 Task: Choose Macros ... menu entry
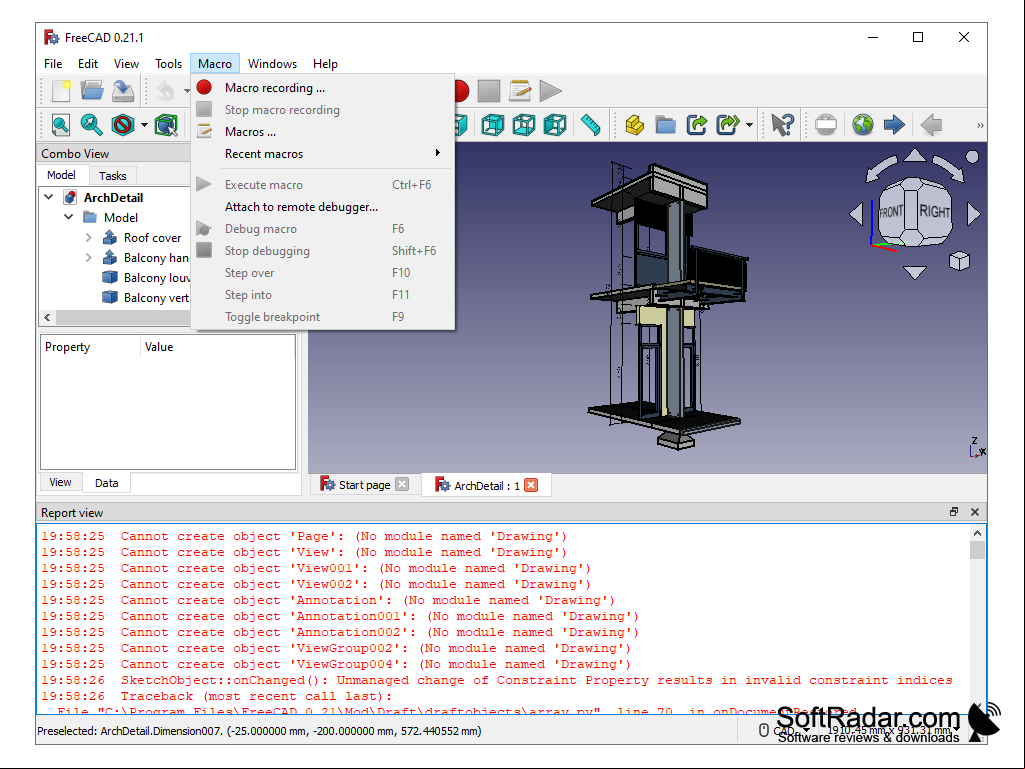pos(323,131)
